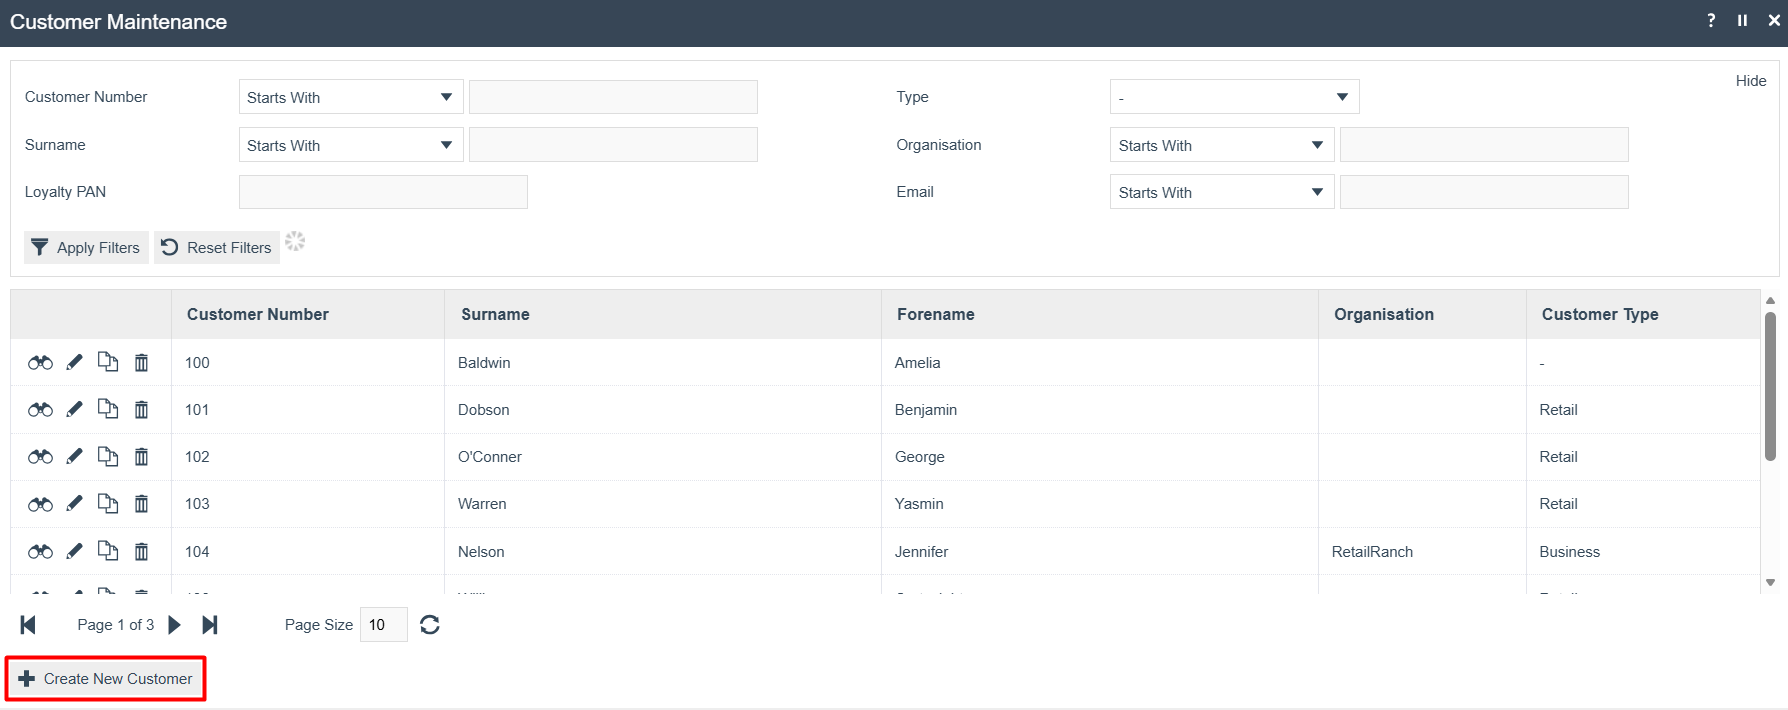Delete customer 104 Nelson
1788x710 pixels.
pyautogui.click(x=141, y=551)
